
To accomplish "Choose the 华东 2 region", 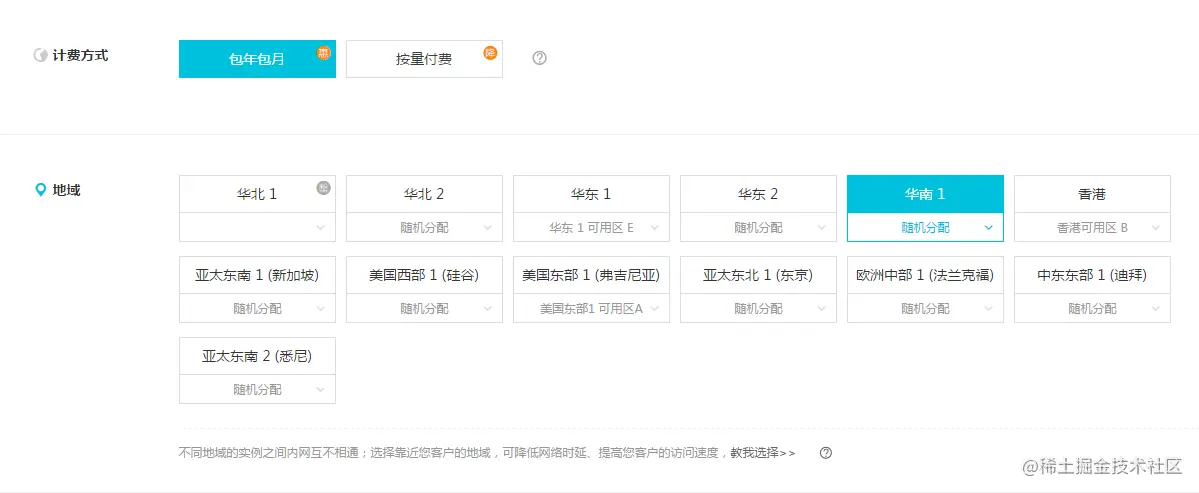I will coord(758,194).
